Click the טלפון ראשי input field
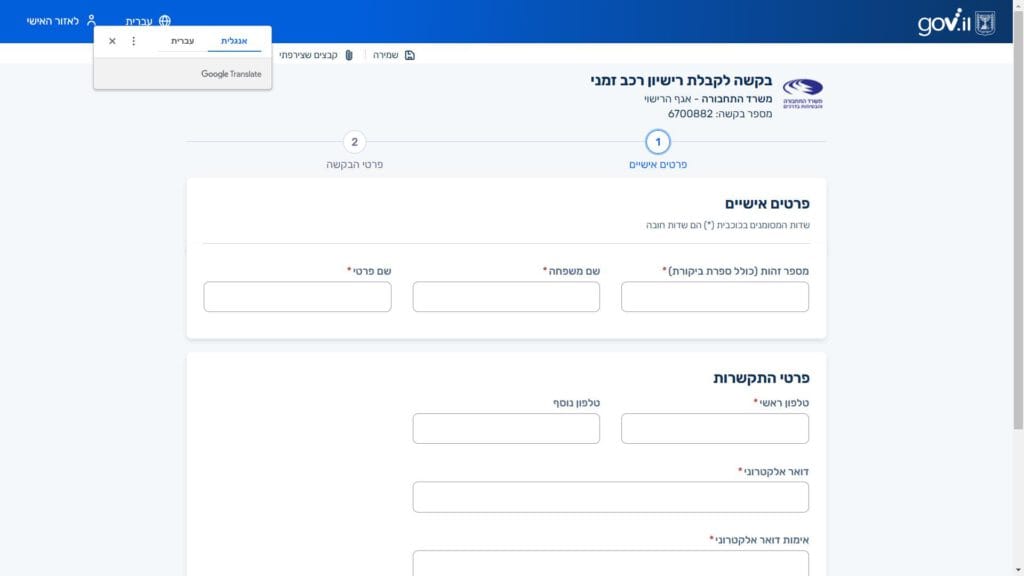The image size is (1024, 576). 714,429
